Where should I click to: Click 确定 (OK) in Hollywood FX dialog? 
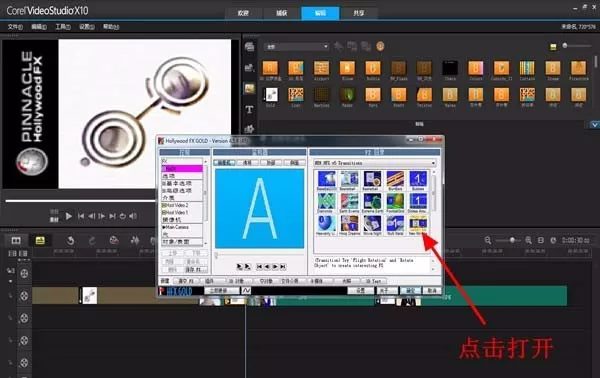tap(410, 291)
